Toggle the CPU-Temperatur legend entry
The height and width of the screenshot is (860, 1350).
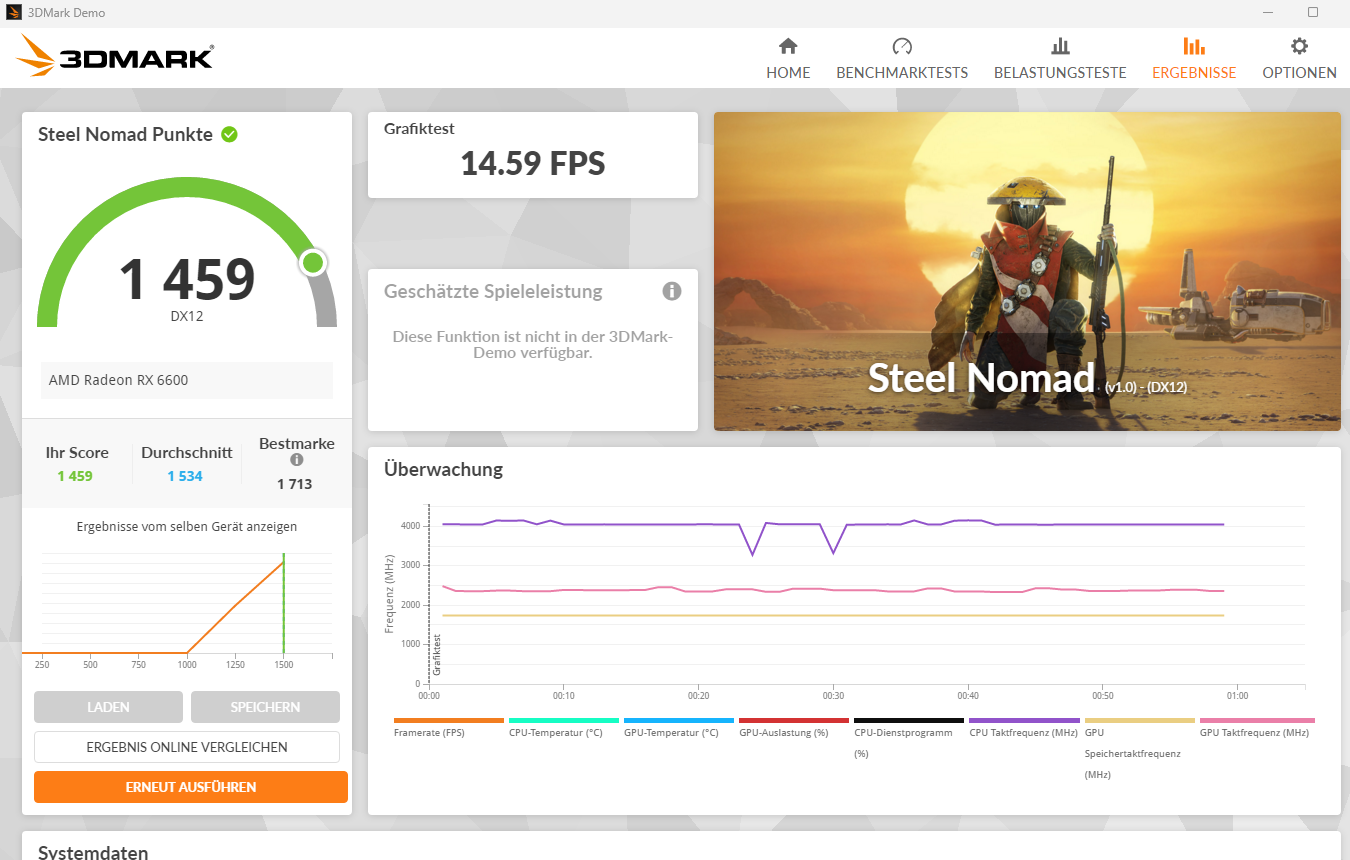[x=564, y=727]
